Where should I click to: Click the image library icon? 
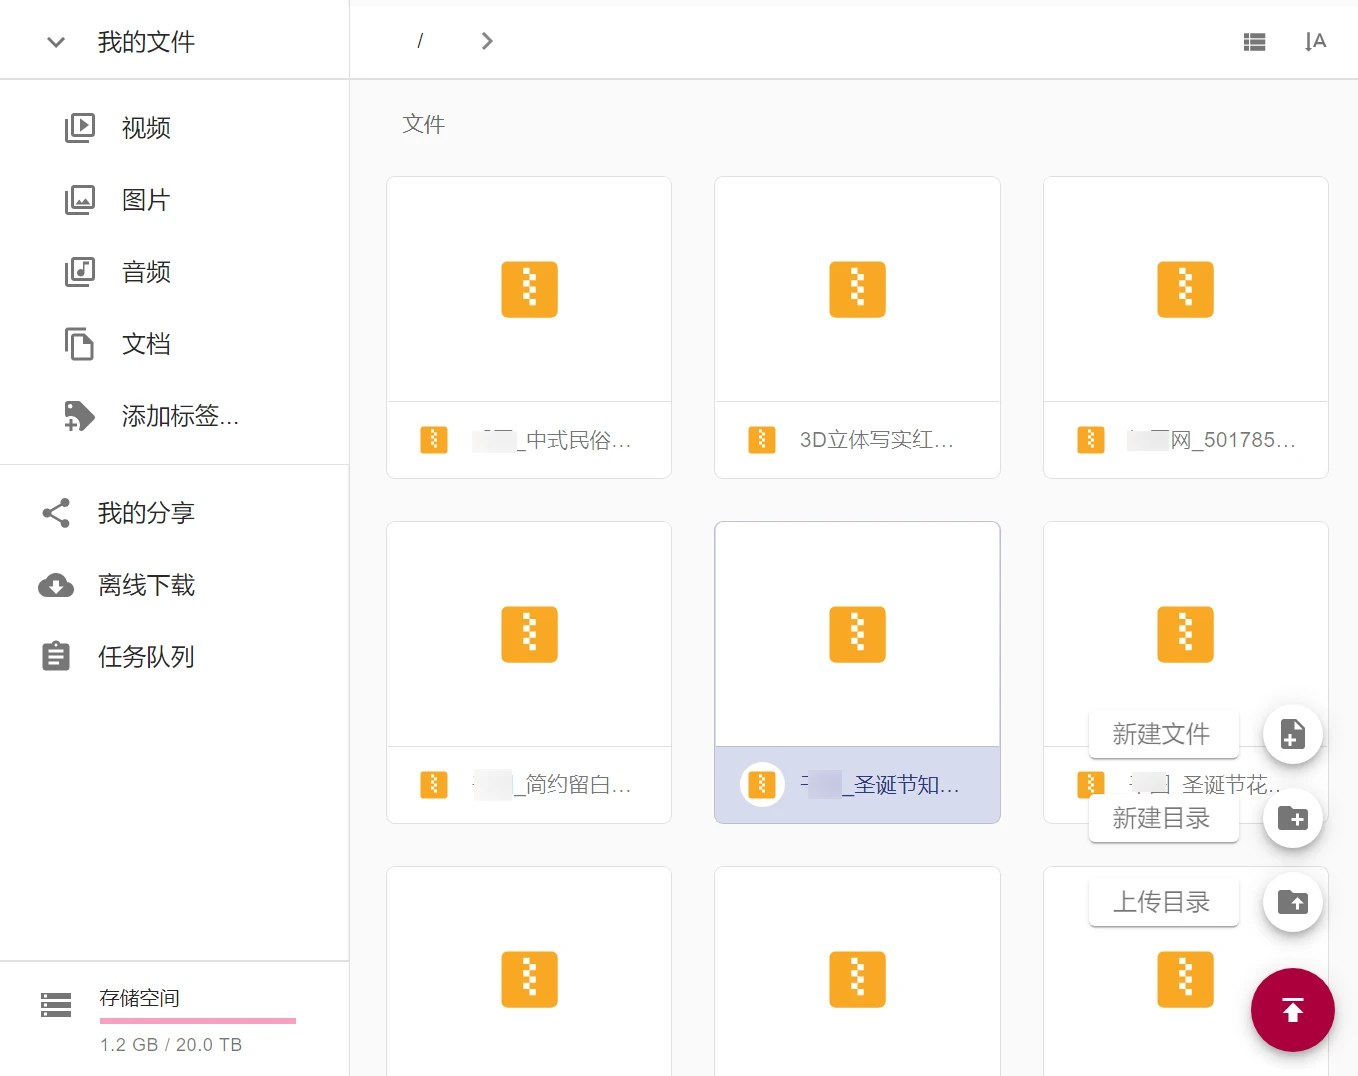tap(80, 200)
